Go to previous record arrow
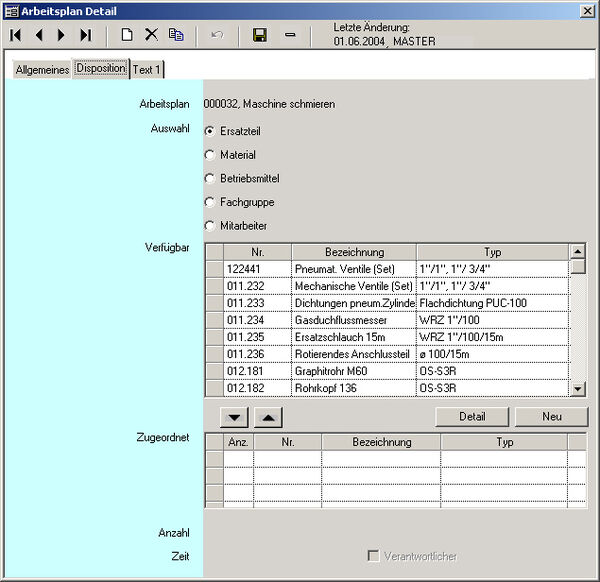 point(39,35)
